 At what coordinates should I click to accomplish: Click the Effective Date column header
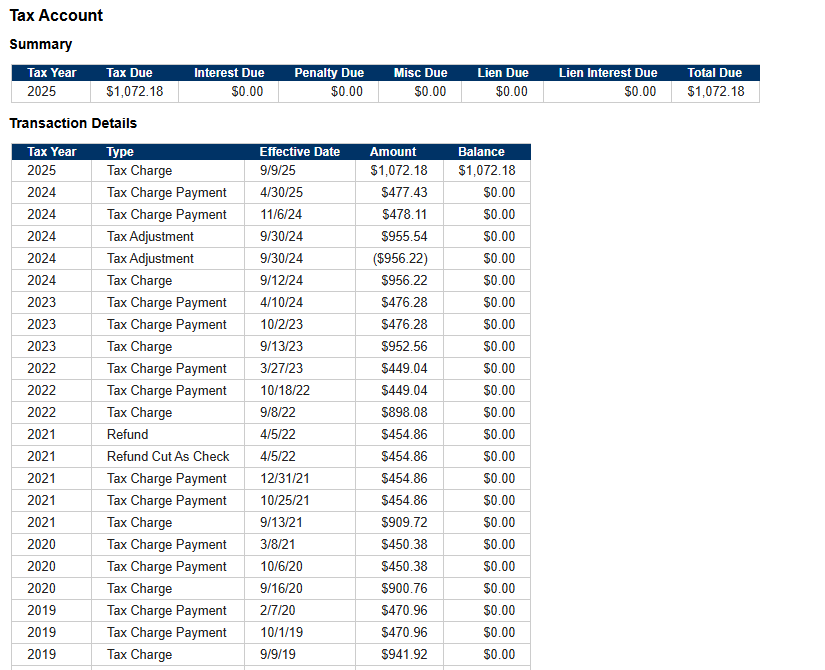[x=299, y=152]
